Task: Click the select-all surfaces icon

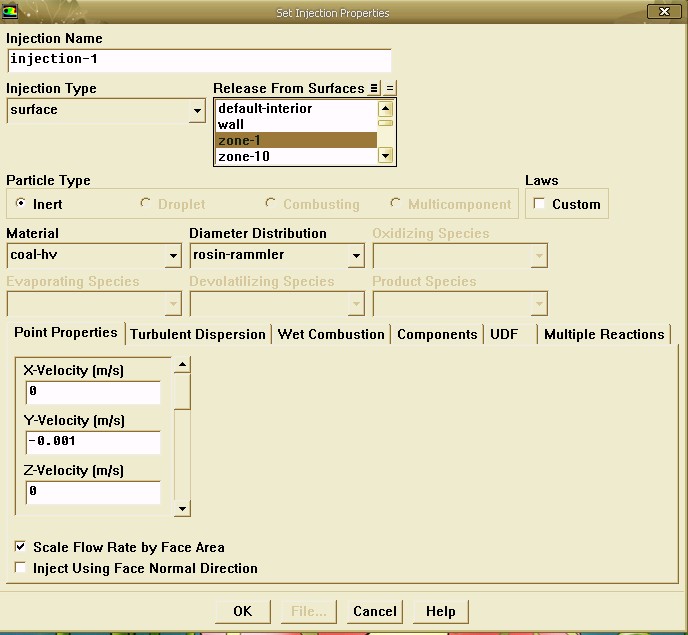Action: tap(374, 88)
